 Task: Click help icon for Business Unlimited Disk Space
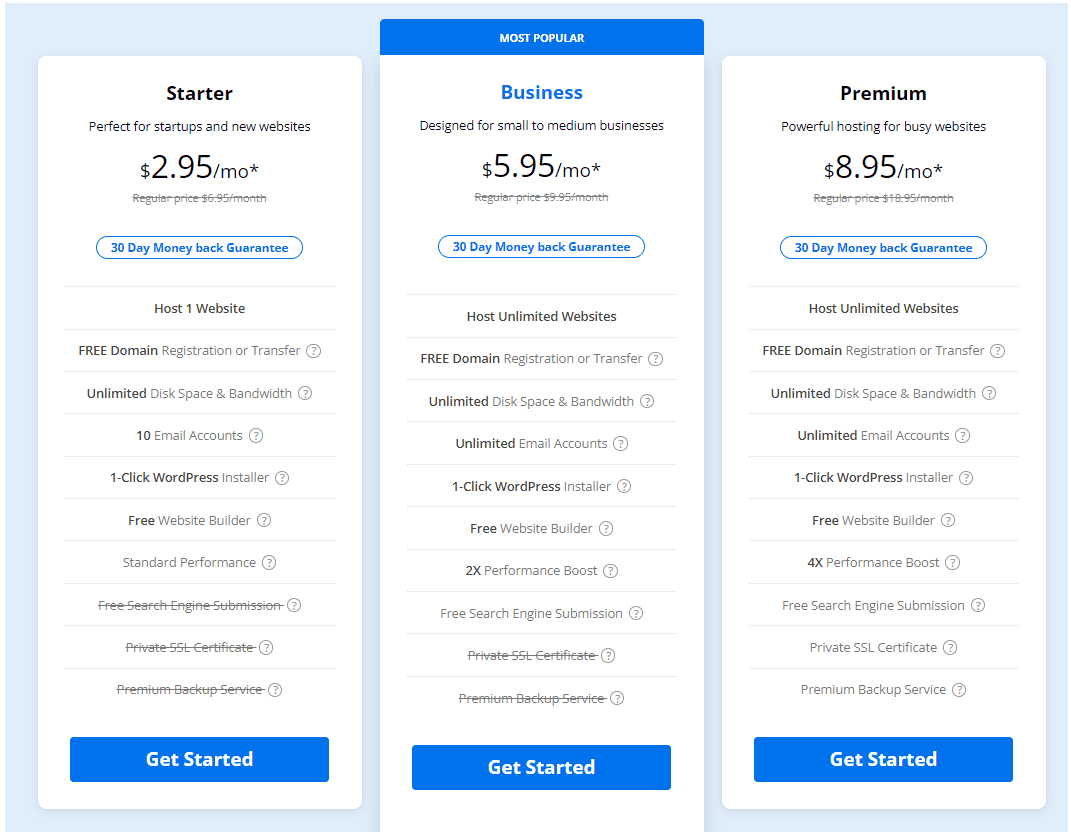pyautogui.click(x=647, y=402)
